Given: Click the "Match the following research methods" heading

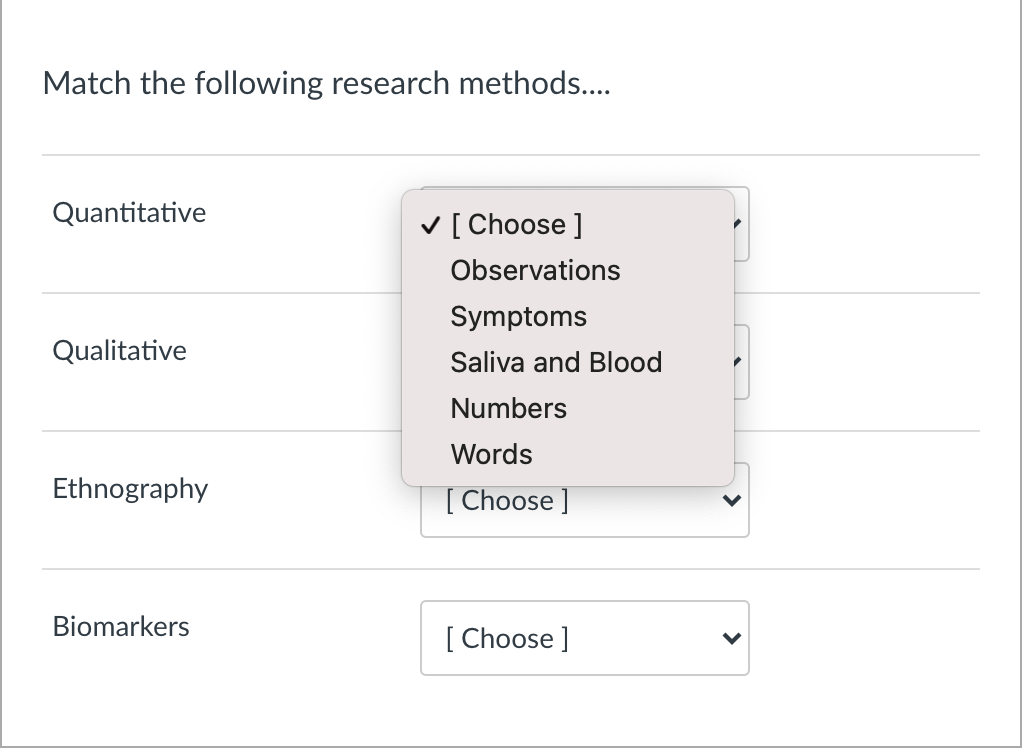Looking at the screenshot, I should [326, 83].
